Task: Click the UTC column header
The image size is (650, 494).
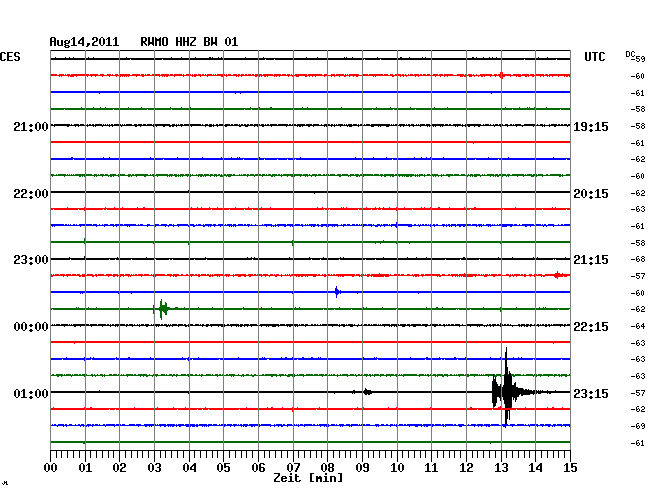Action: click(x=594, y=57)
